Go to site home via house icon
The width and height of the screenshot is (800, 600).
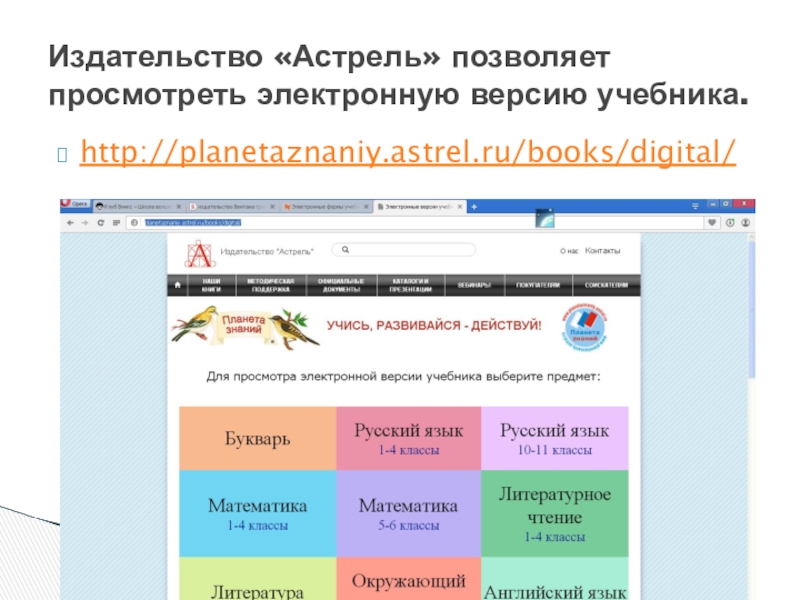[177, 285]
